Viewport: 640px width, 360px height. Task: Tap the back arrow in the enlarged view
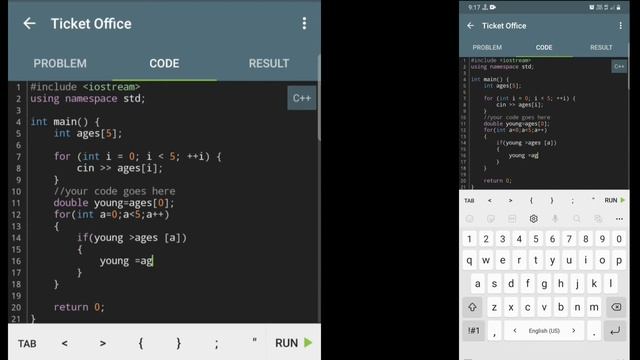(29, 24)
